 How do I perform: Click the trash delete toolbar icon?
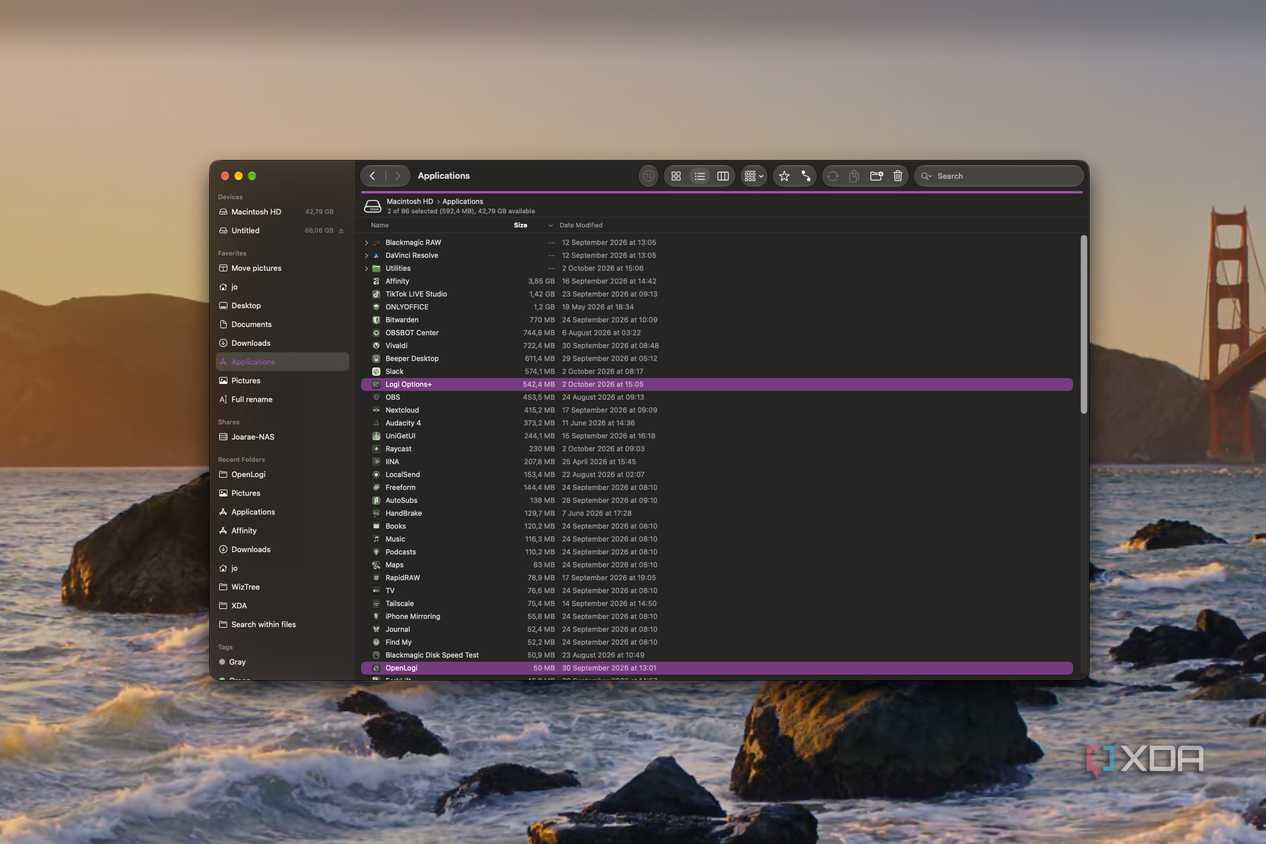coord(898,176)
